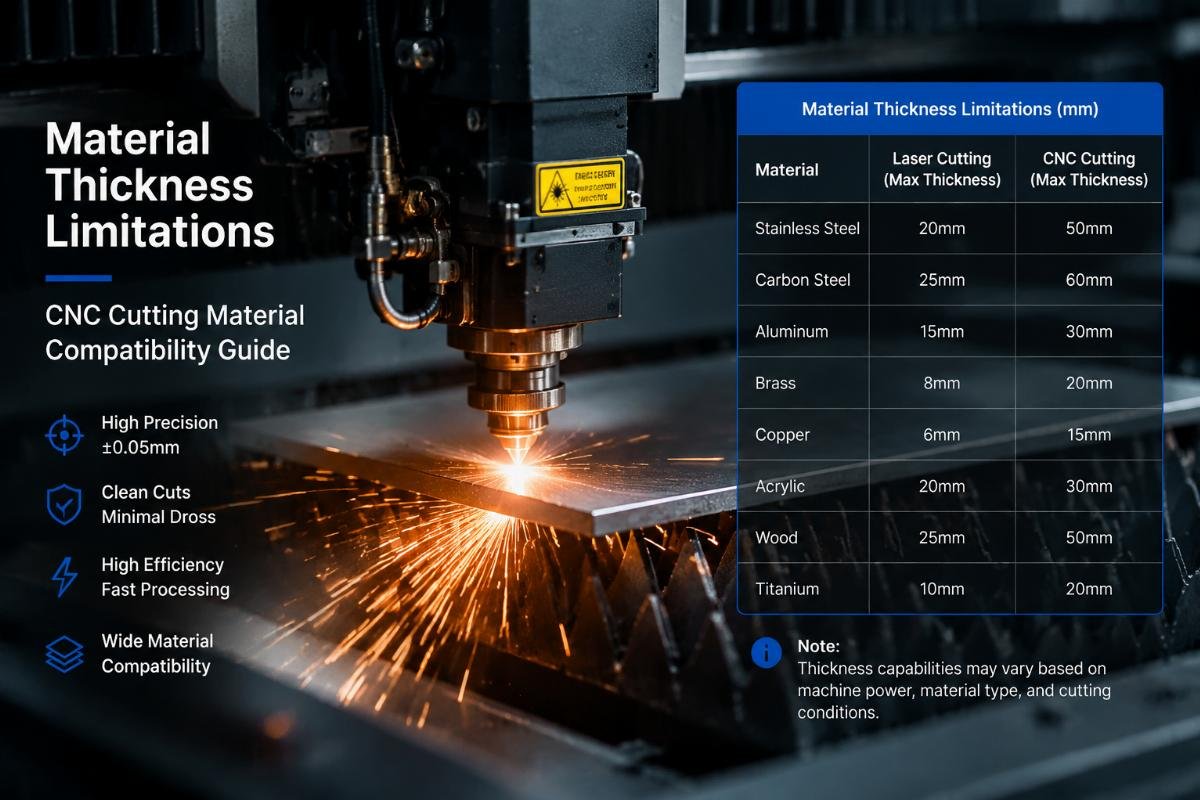Click the 'CNC Cutting Material Compatibility Guide' subtitle
This screenshot has height=800, width=1200.
[x=175, y=333]
